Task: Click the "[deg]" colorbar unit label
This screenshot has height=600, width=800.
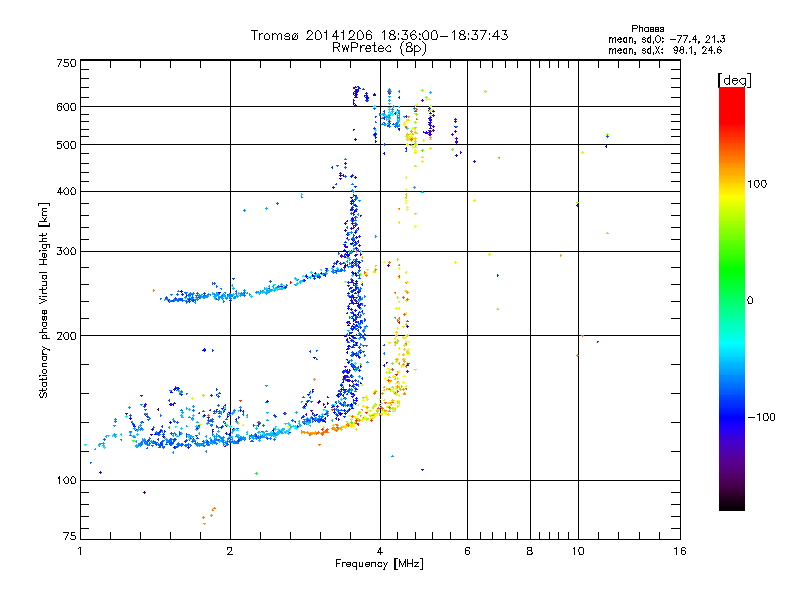Action: pos(734,80)
